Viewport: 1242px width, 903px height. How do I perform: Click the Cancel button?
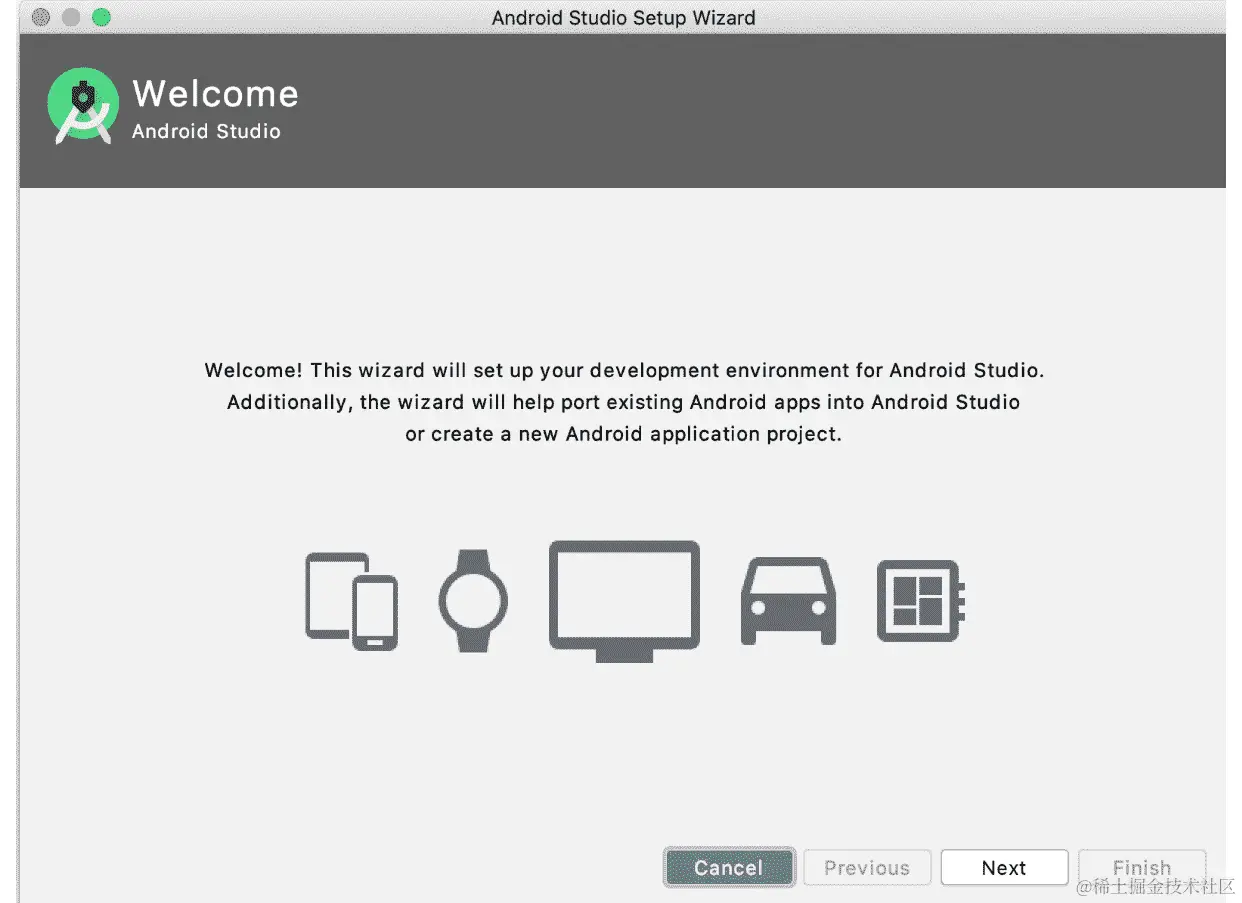(x=729, y=868)
